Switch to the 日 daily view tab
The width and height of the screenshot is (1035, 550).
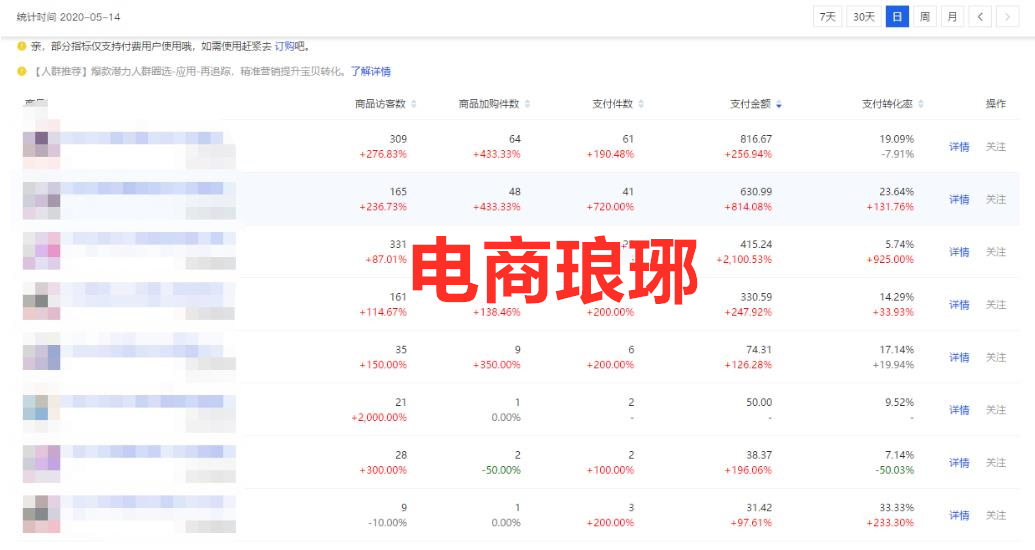(x=897, y=17)
